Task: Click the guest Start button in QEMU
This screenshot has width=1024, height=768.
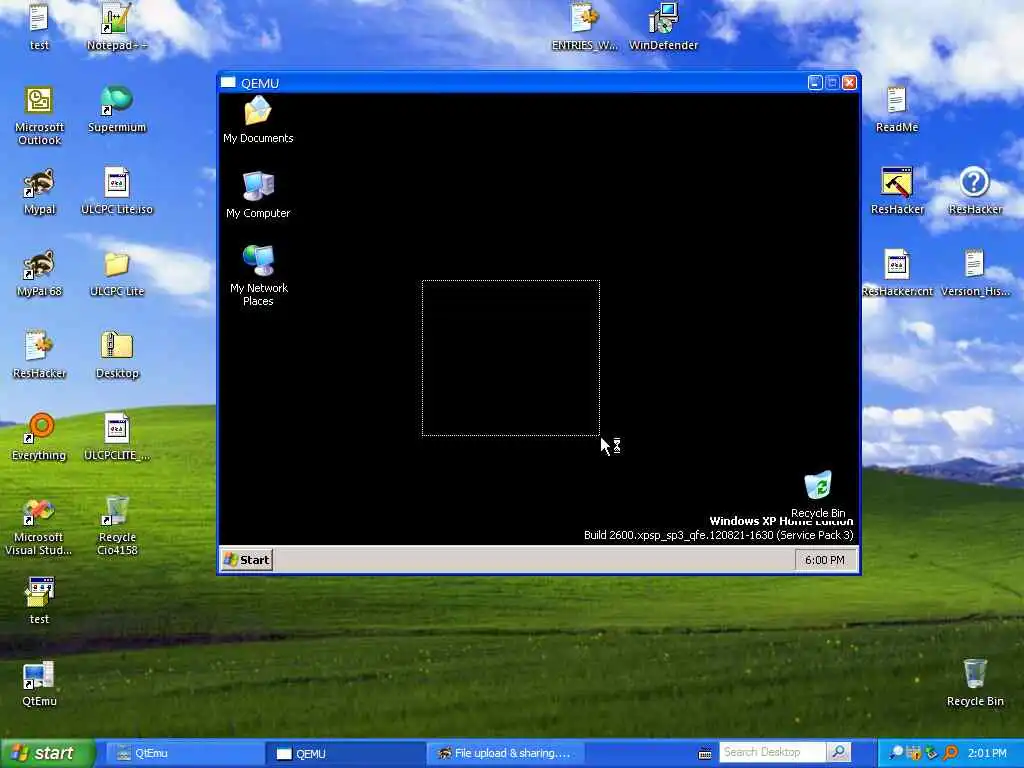Action: click(246, 560)
